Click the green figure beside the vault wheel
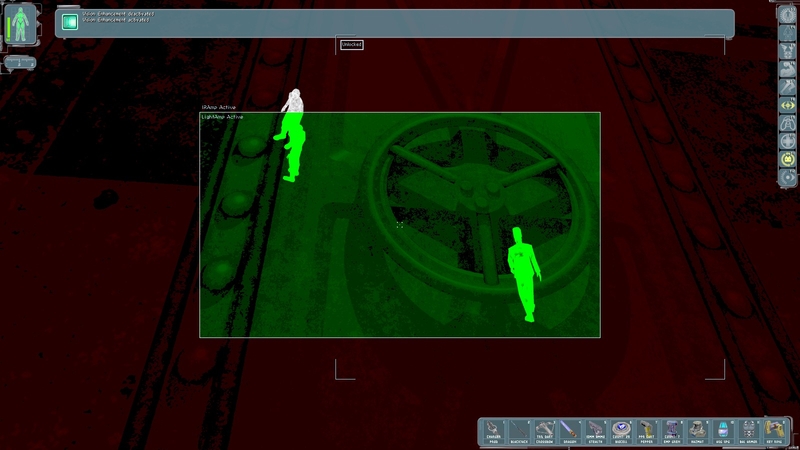Screen dimensions: 800x450 point(524,274)
